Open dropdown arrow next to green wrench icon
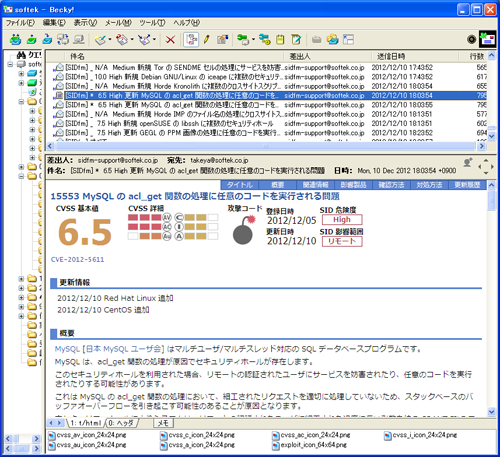The width and height of the screenshot is (500, 457). point(253,39)
